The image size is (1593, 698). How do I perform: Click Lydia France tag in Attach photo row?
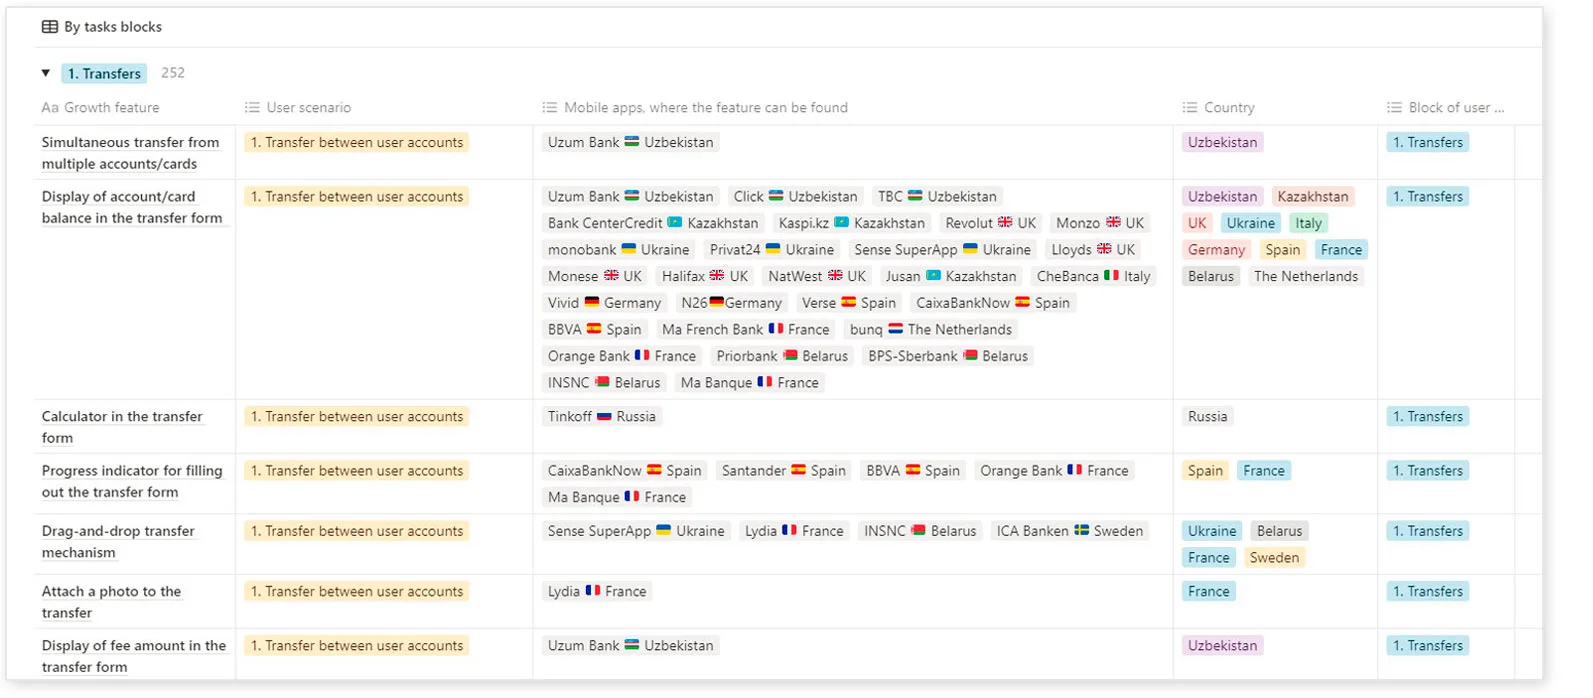596,591
